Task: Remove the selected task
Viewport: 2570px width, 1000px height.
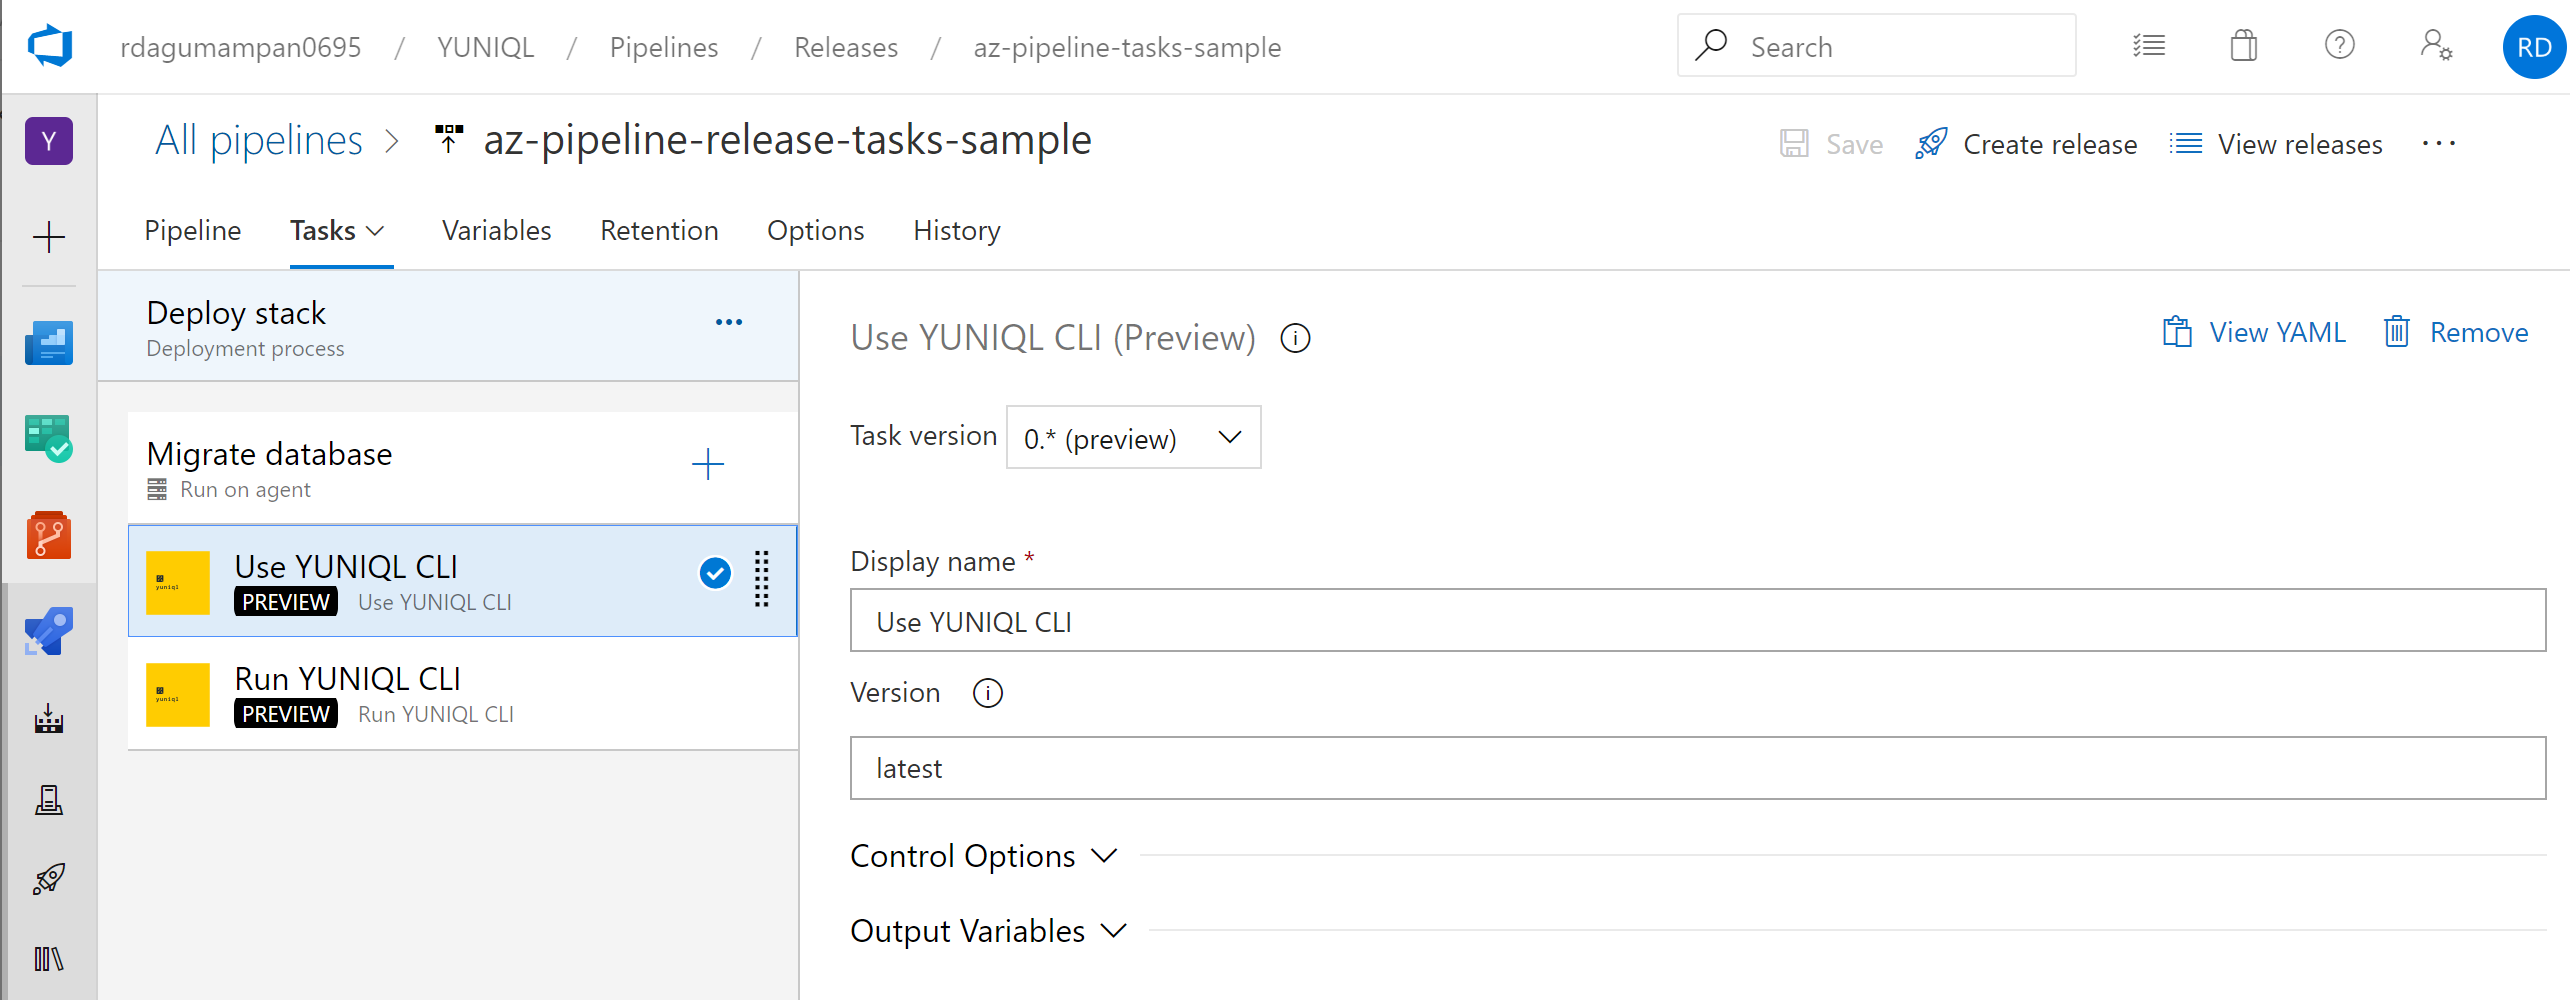Action: pos(2455,332)
